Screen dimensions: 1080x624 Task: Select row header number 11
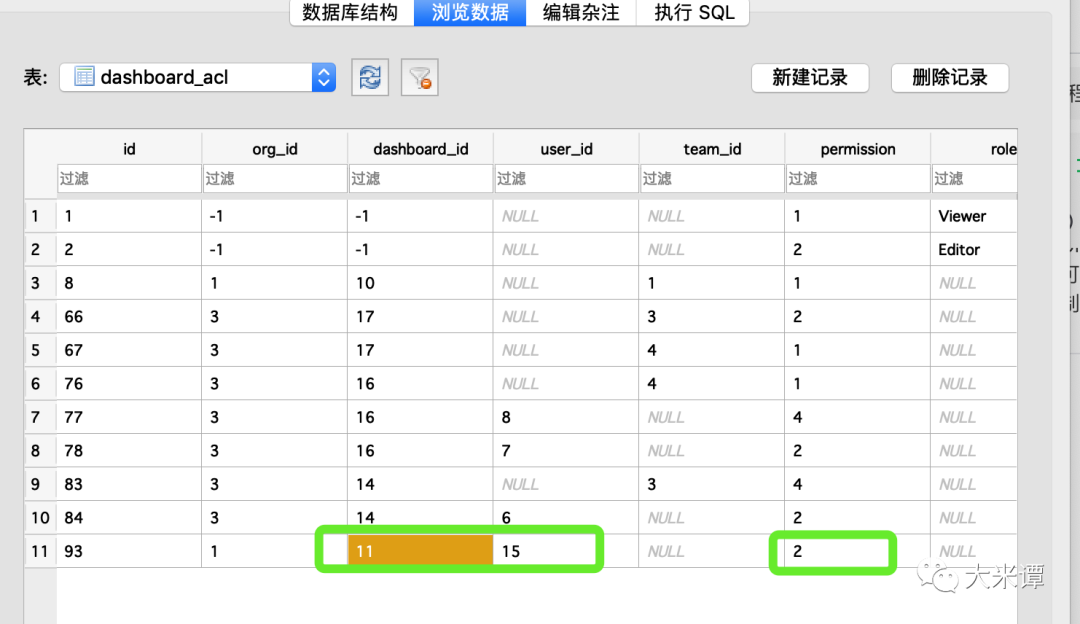tap(41, 552)
